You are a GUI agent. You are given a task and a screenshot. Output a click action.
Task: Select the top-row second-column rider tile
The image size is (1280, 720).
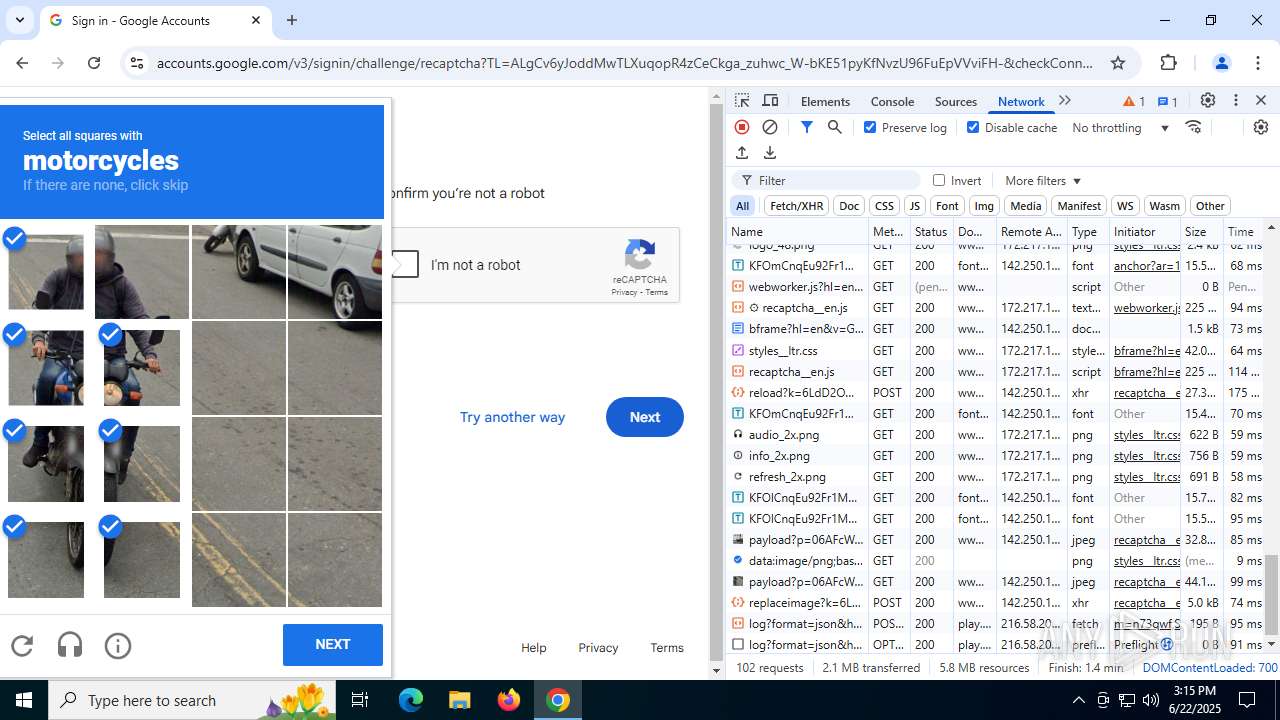click(142, 272)
